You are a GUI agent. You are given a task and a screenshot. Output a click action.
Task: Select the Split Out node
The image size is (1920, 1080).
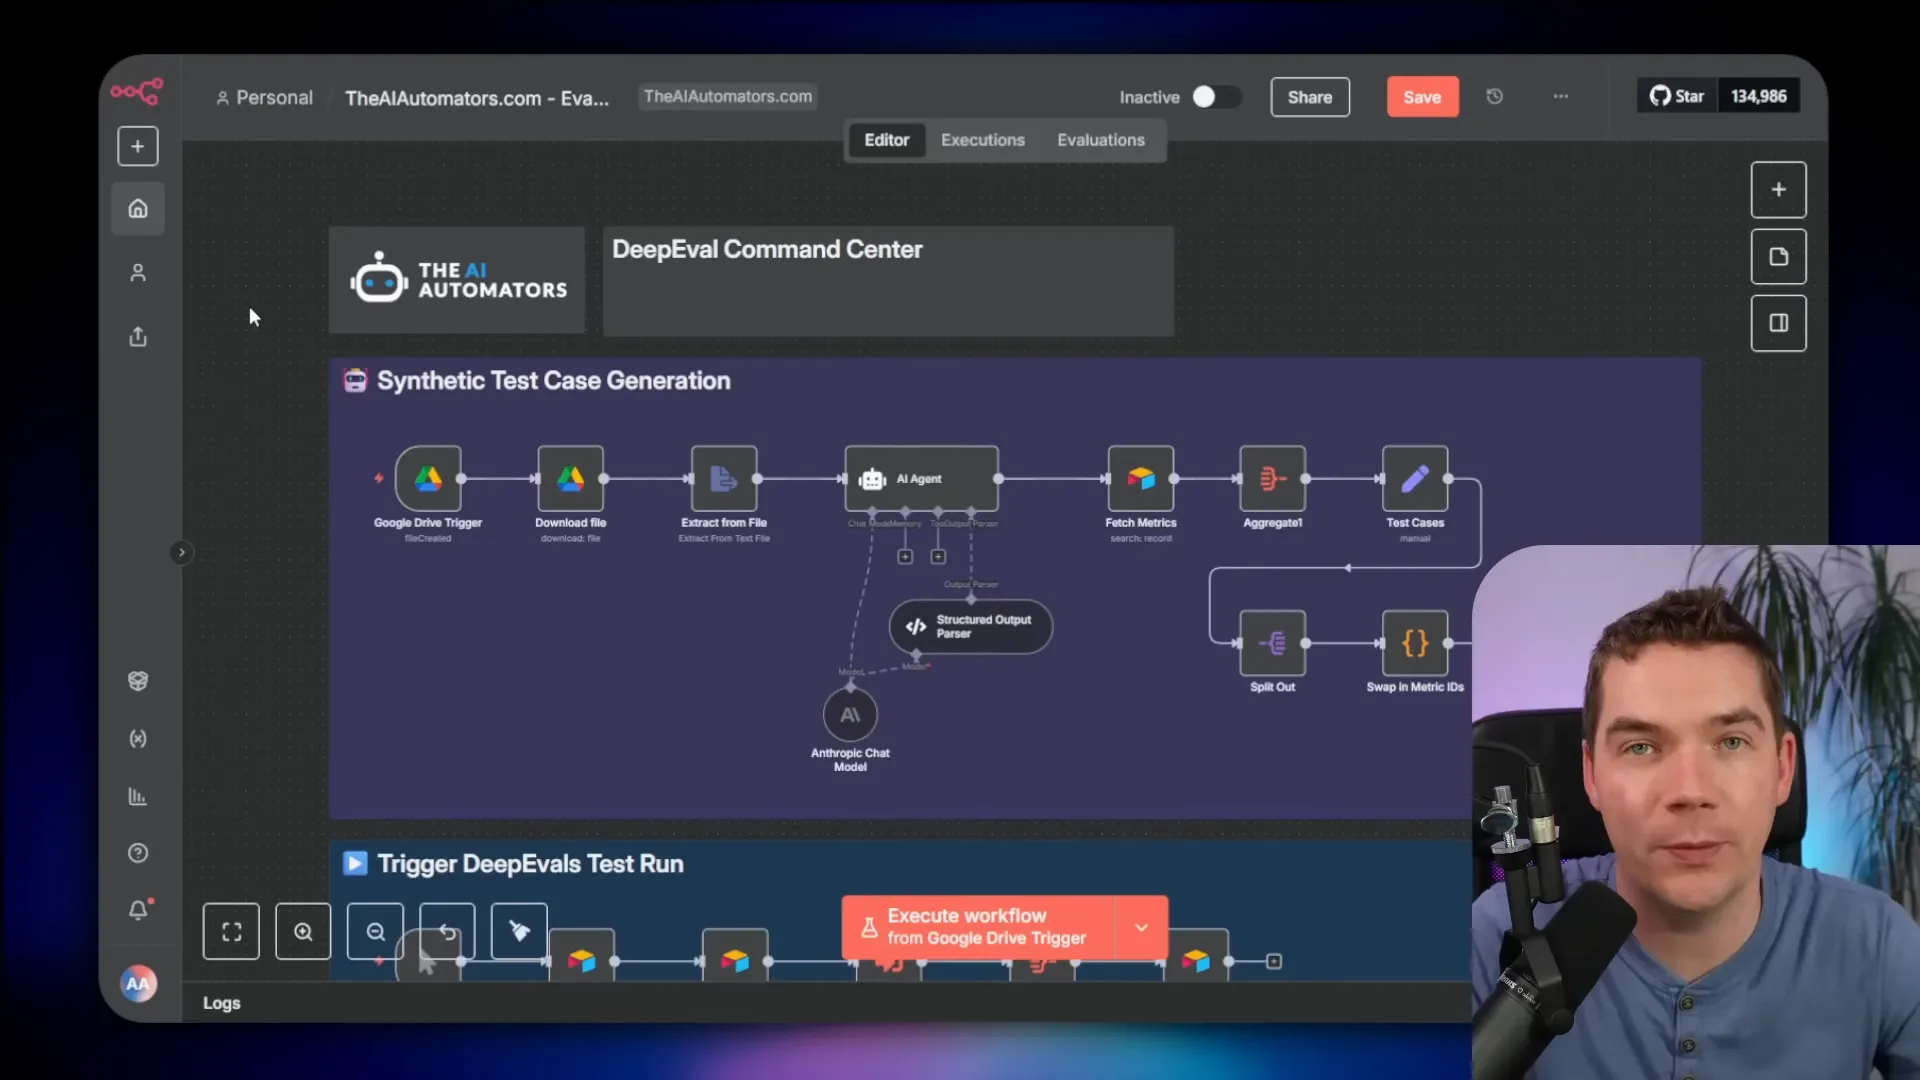pyautogui.click(x=1273, y=643)
